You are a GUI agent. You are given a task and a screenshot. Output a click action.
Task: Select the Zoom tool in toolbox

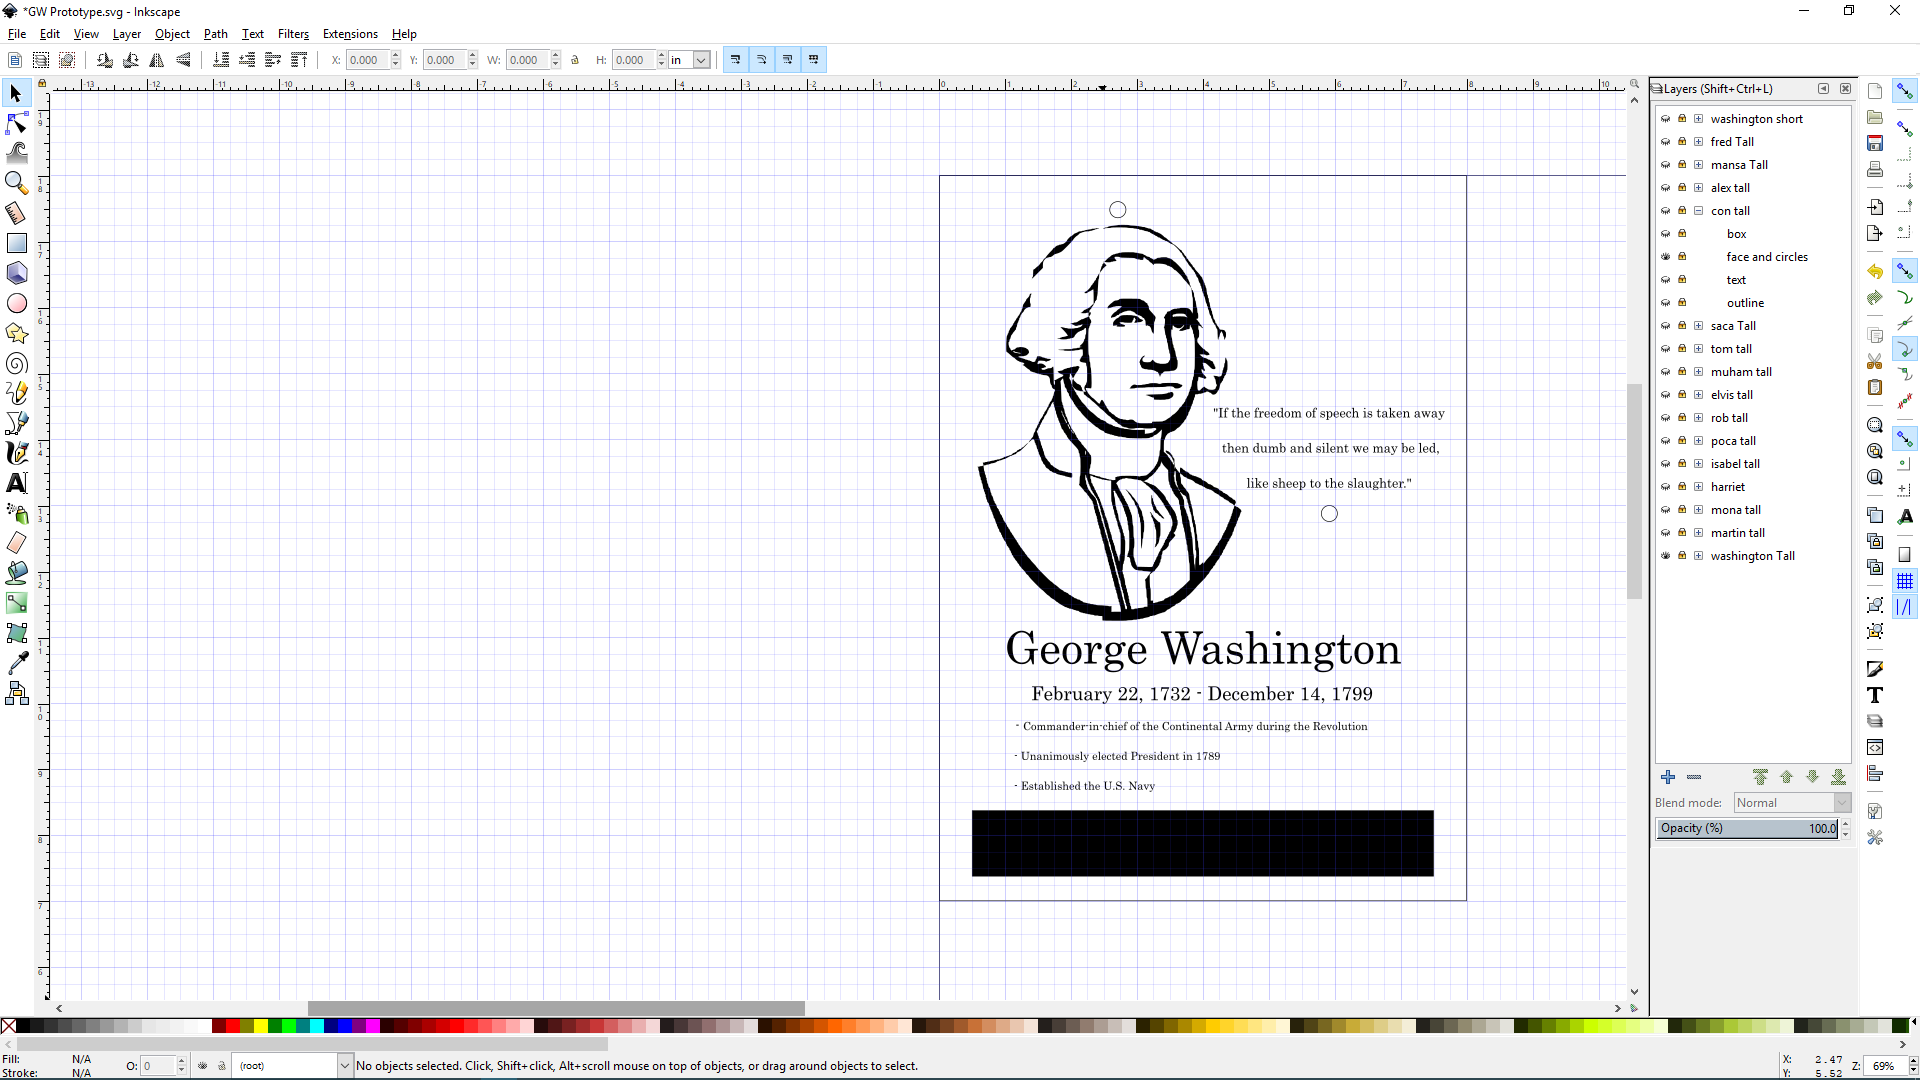pos(17,183)
